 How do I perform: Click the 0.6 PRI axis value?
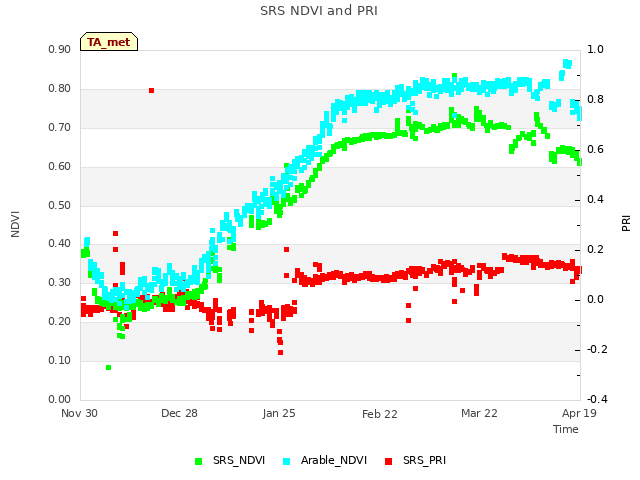595,149
